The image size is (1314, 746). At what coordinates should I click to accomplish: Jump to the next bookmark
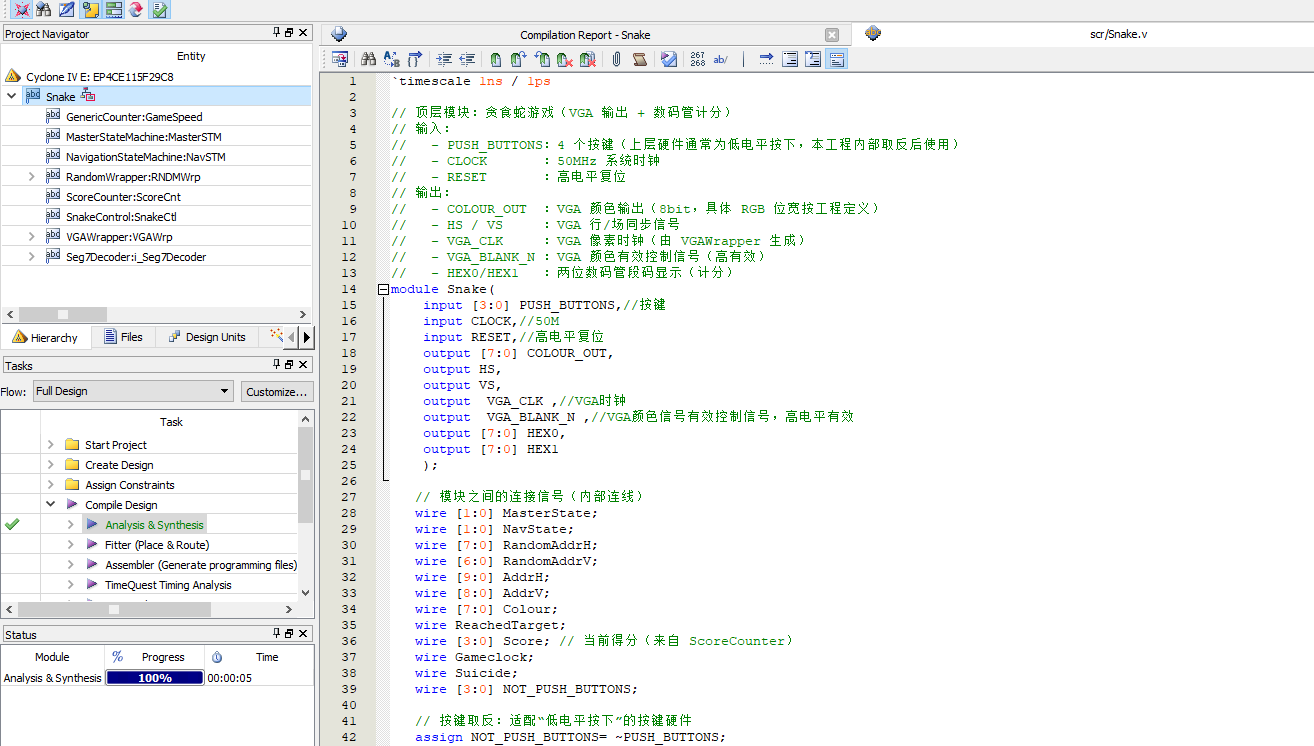[x=519, y=59]
